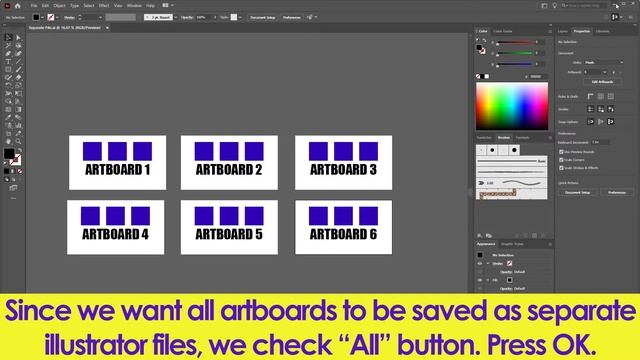Select the Hand tool
This screenshot has height=360, width=640.
point(8,141)
